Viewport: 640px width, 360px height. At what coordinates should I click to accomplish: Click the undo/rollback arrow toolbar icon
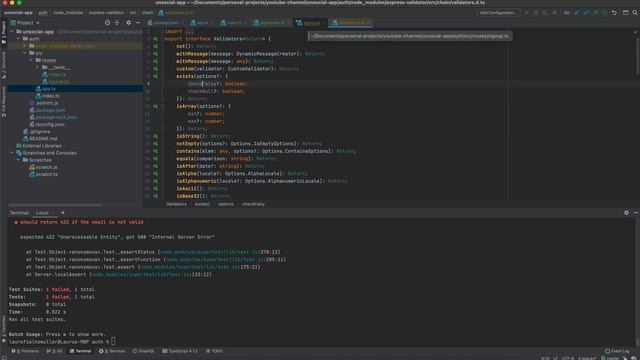614,13
